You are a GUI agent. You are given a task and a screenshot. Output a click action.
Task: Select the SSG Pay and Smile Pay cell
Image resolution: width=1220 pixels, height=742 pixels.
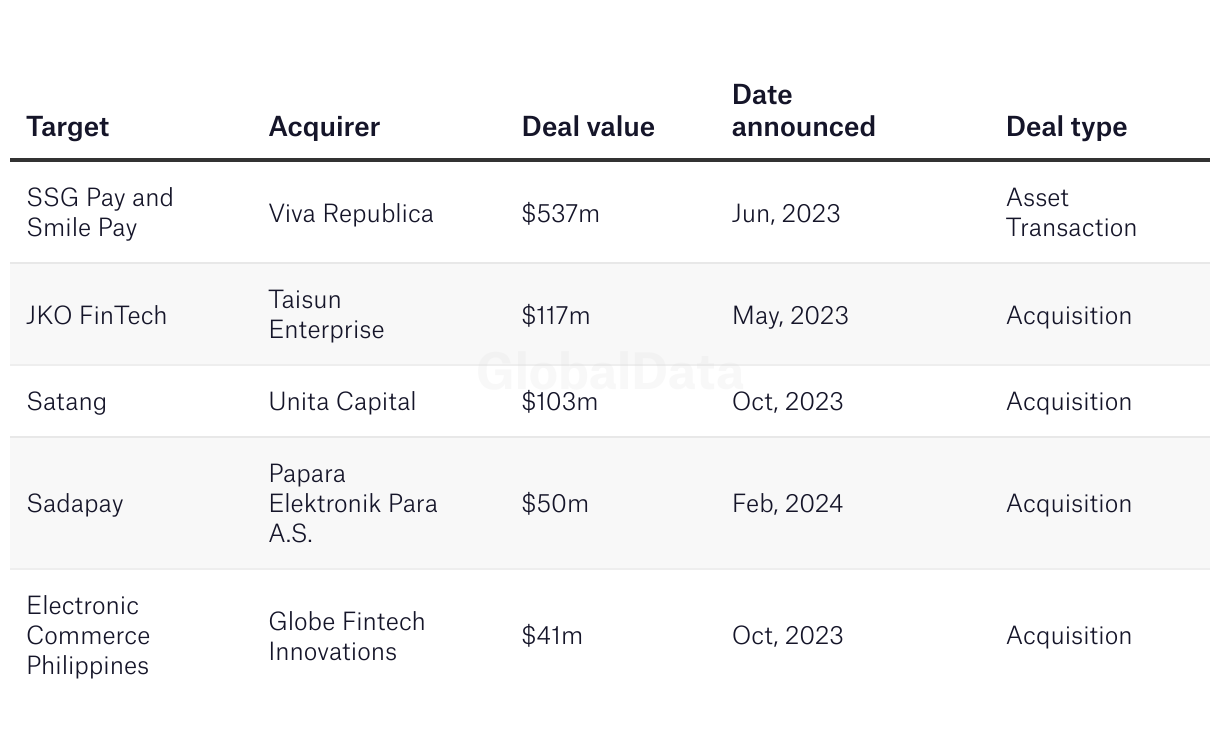click(100, 212)
